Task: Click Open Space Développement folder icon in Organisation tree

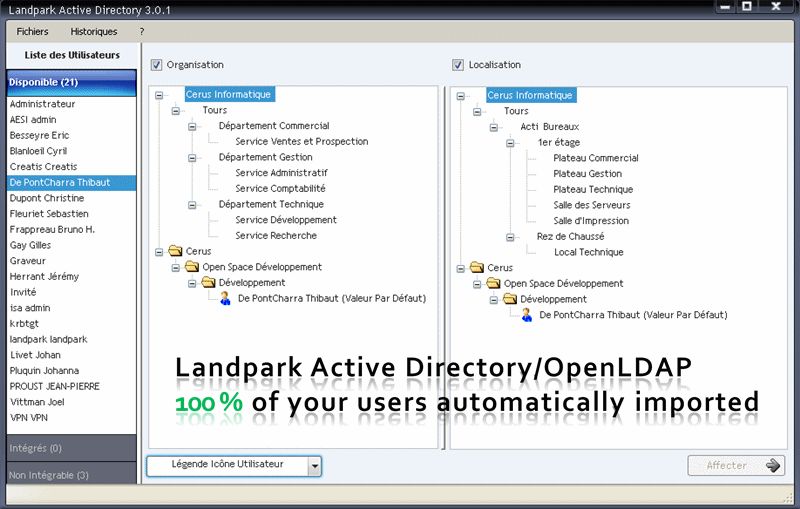Action: pos(192,266)
